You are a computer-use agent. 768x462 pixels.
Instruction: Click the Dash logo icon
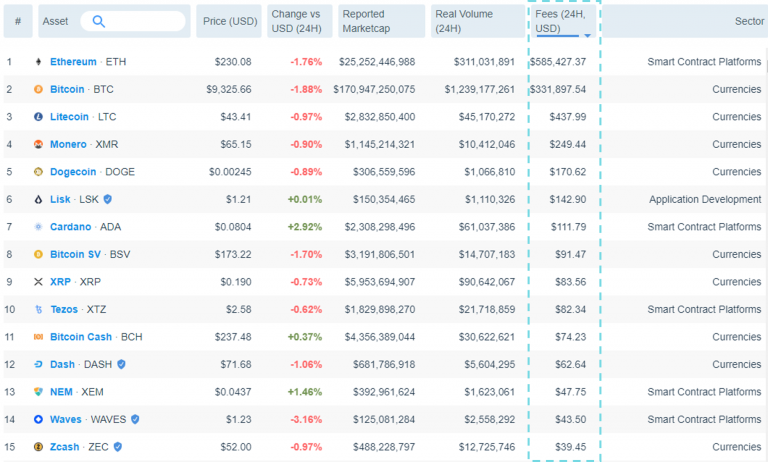click(38, 364)
